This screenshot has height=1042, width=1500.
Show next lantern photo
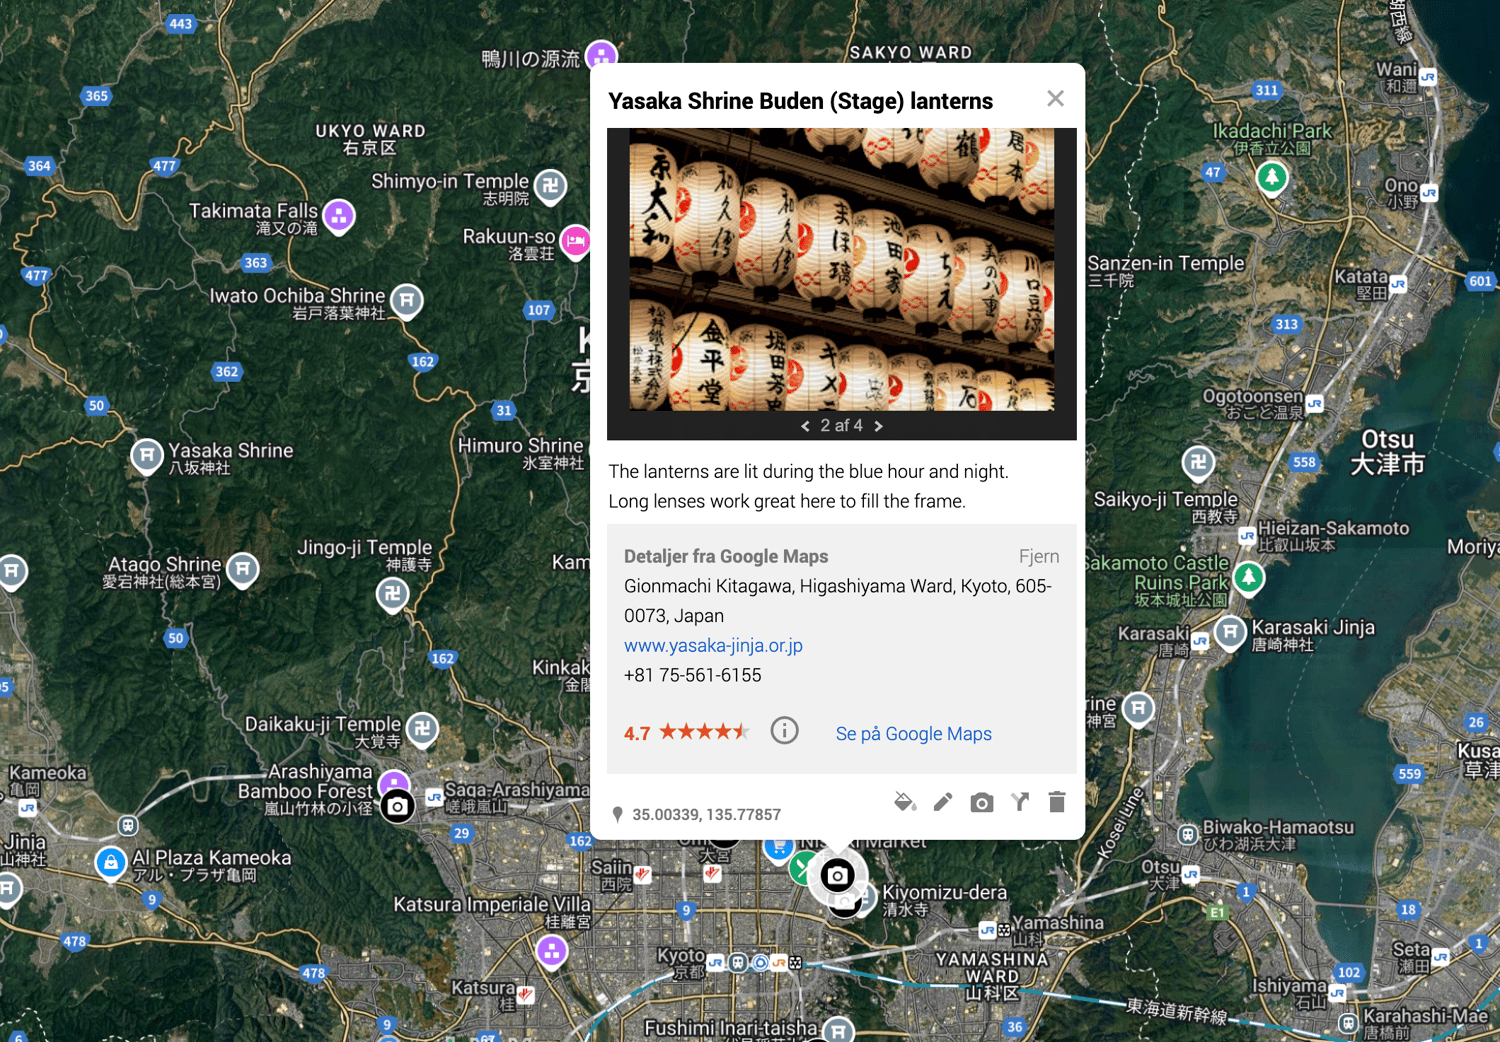tap(879, 426)
